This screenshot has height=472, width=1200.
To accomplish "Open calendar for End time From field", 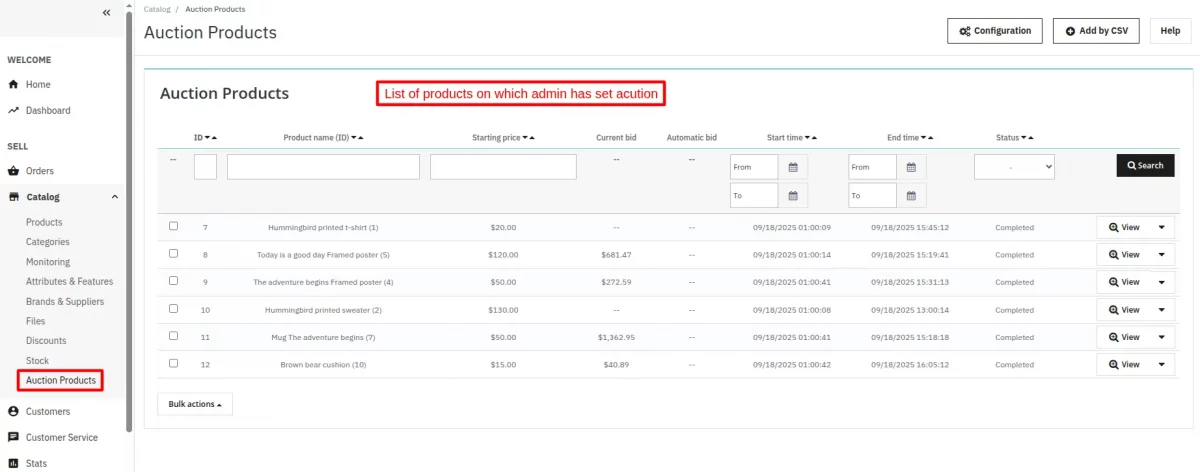I will click(911, 167).
